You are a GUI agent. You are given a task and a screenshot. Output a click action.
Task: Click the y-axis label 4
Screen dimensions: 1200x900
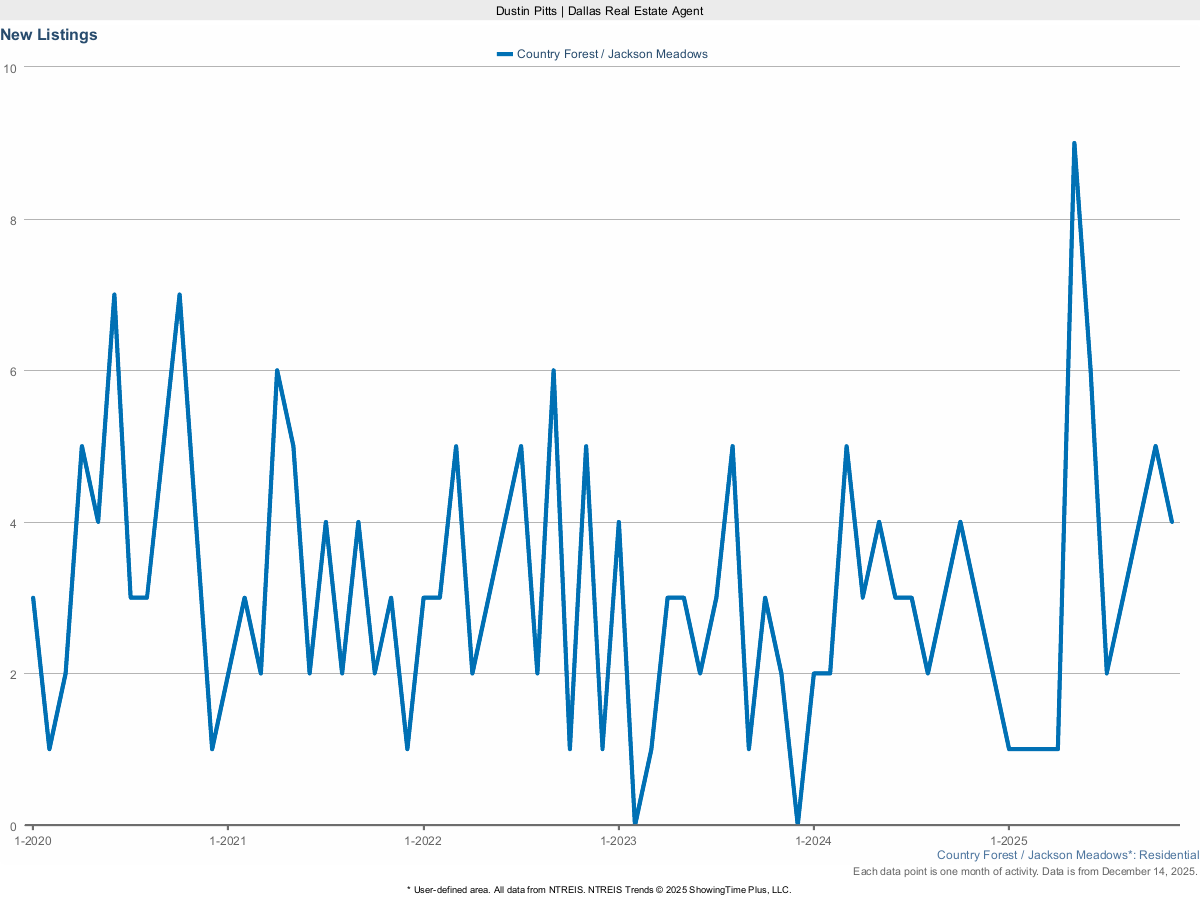click(x=14, y=523)
